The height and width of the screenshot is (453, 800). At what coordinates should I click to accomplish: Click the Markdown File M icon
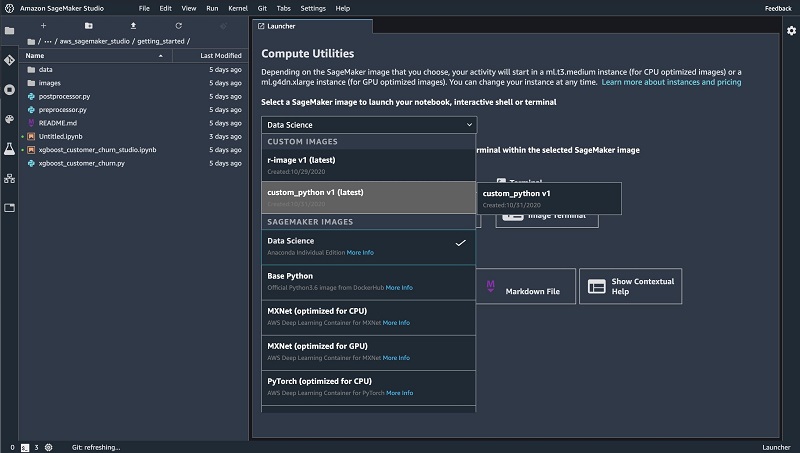pyautogui.click(x=490, y=286)
